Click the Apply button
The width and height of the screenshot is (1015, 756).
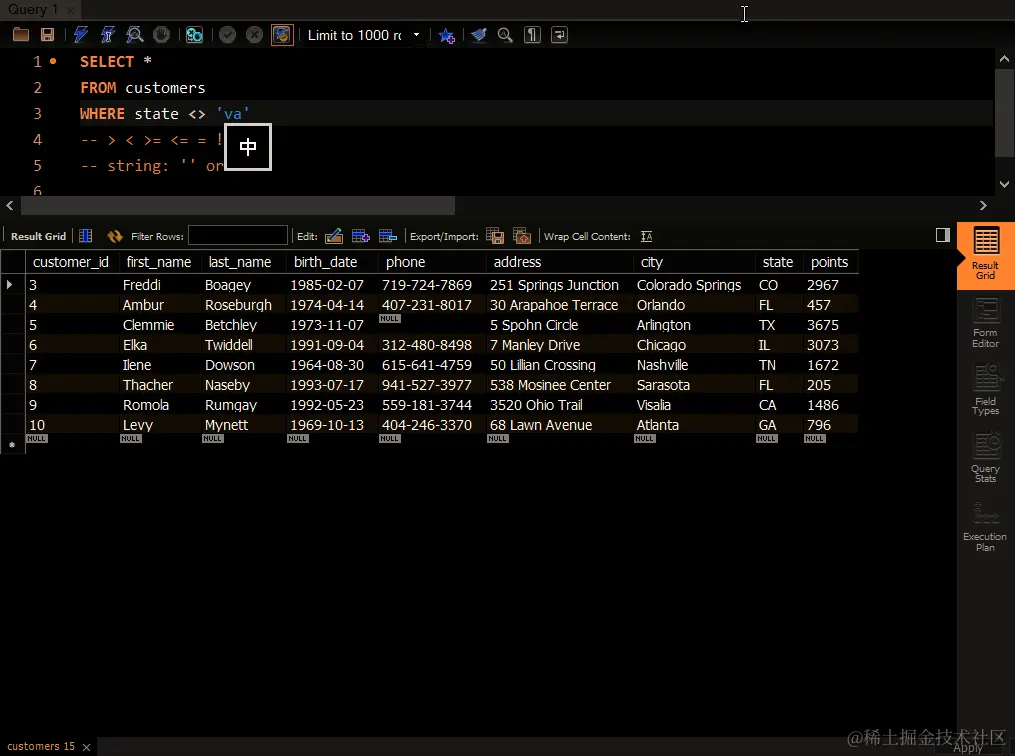click(x=968, y=748)
